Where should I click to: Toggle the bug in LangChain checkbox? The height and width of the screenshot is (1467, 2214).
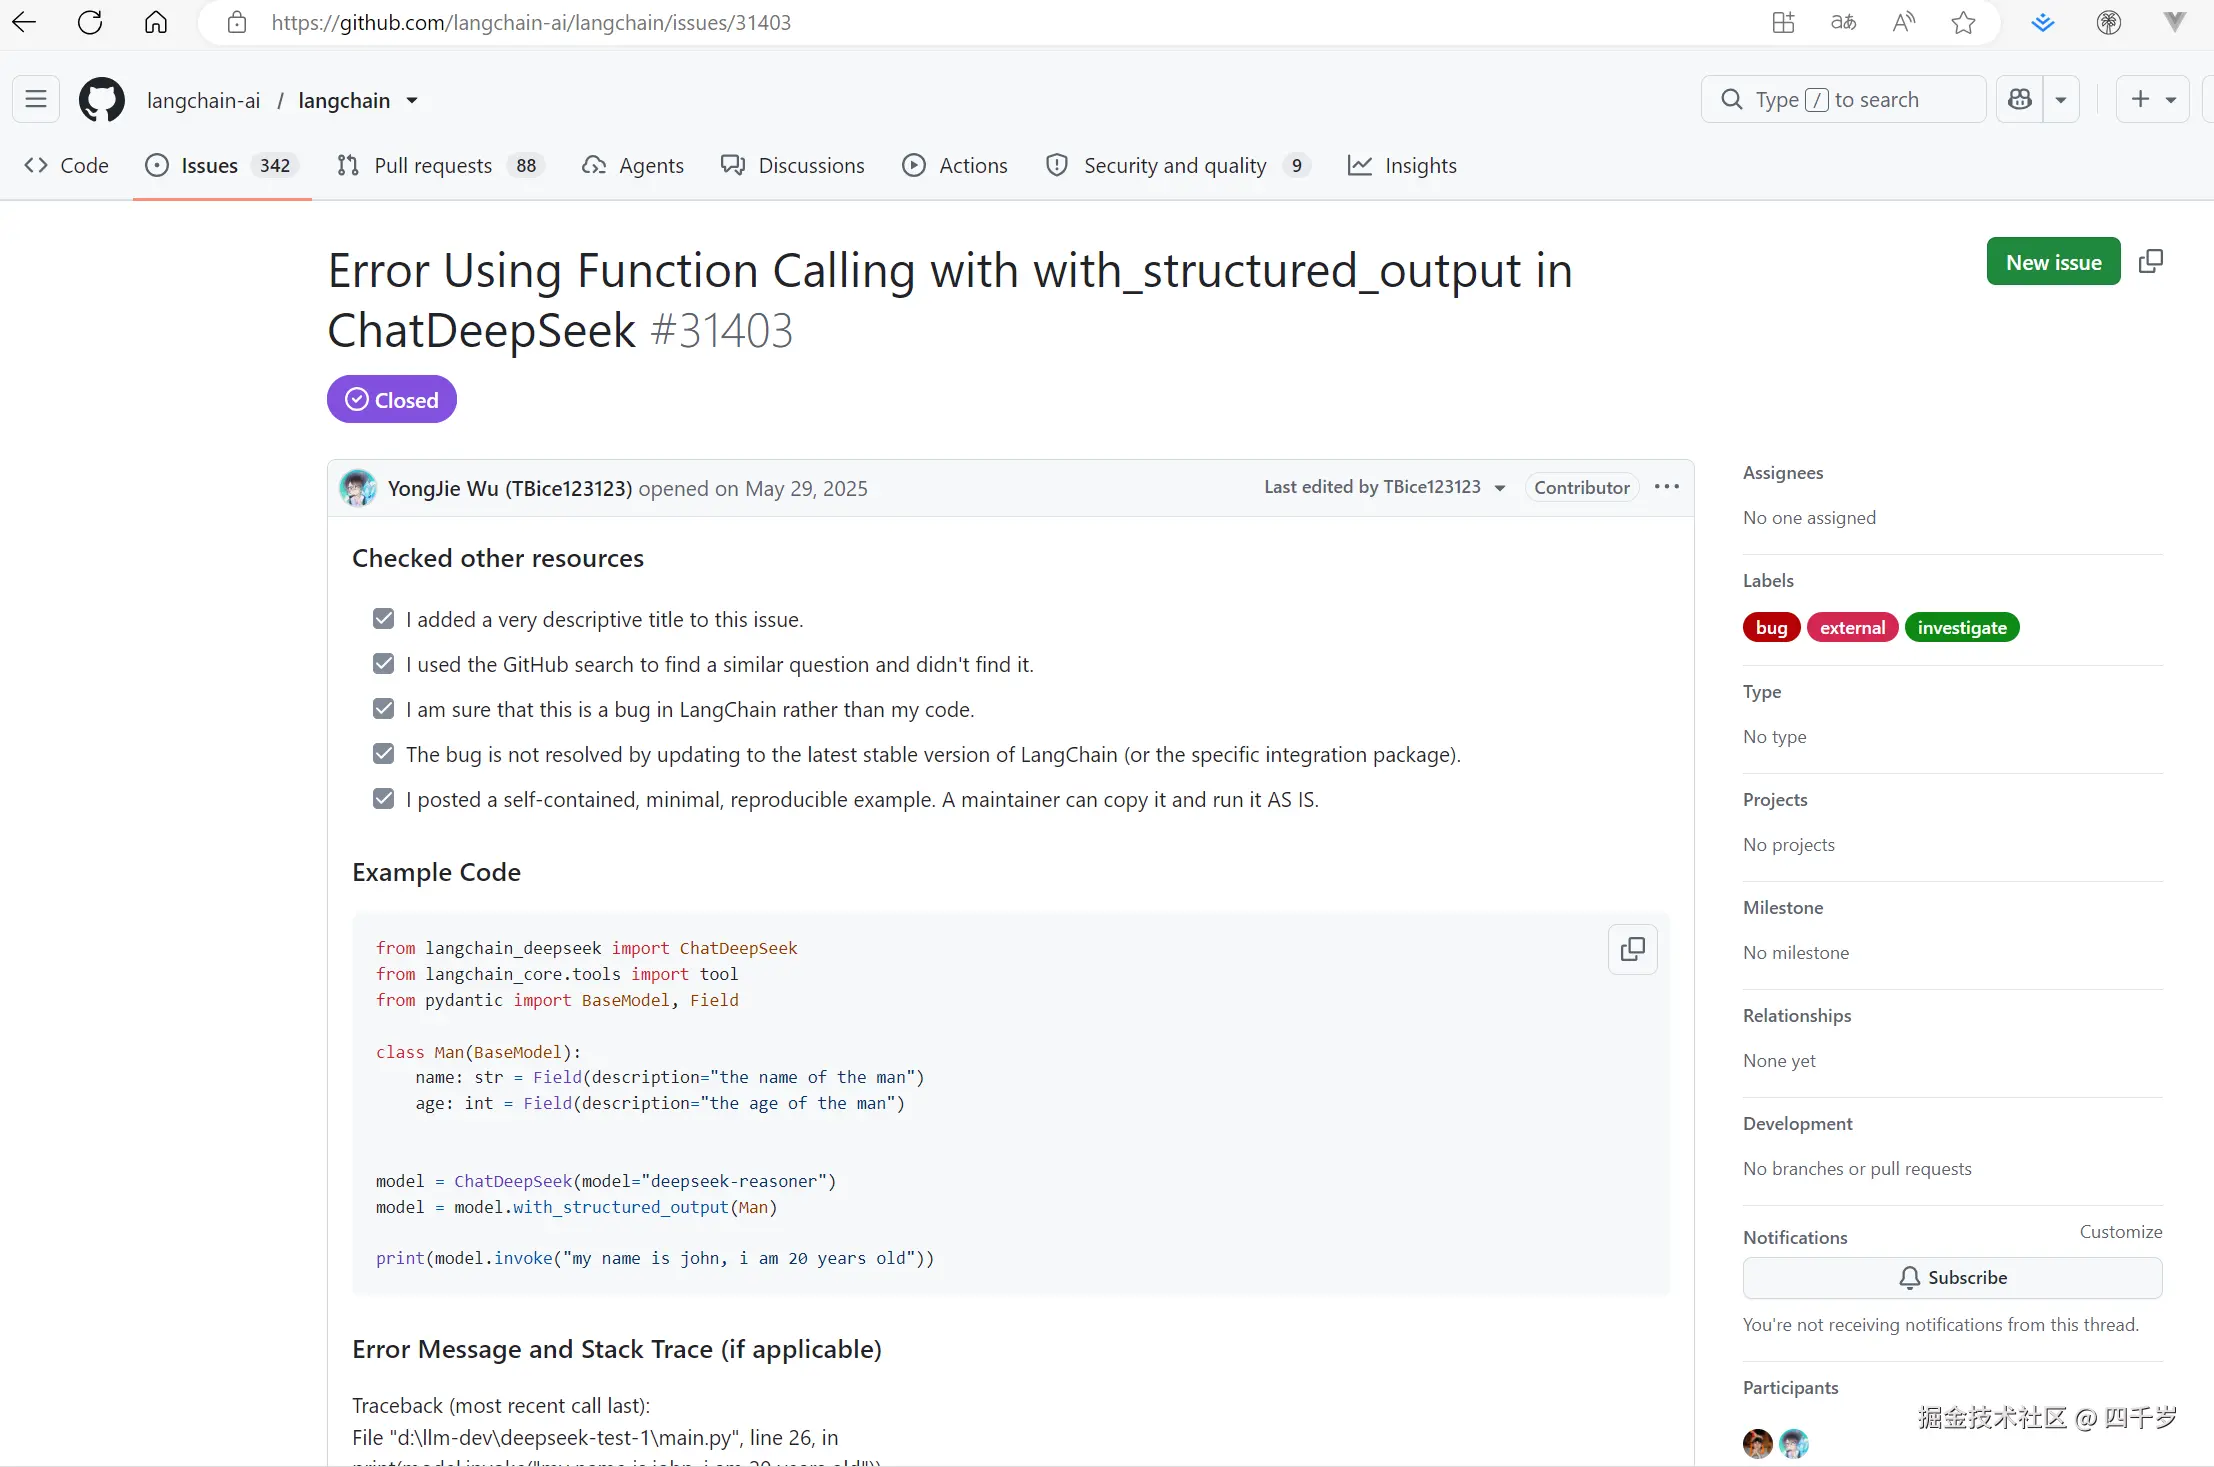point(383,709)
